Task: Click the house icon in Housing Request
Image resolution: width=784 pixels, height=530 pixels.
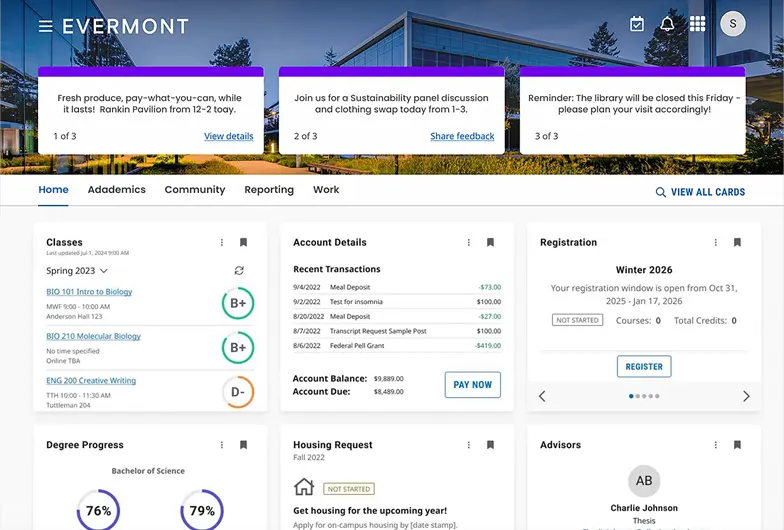Action: [304, 486]
